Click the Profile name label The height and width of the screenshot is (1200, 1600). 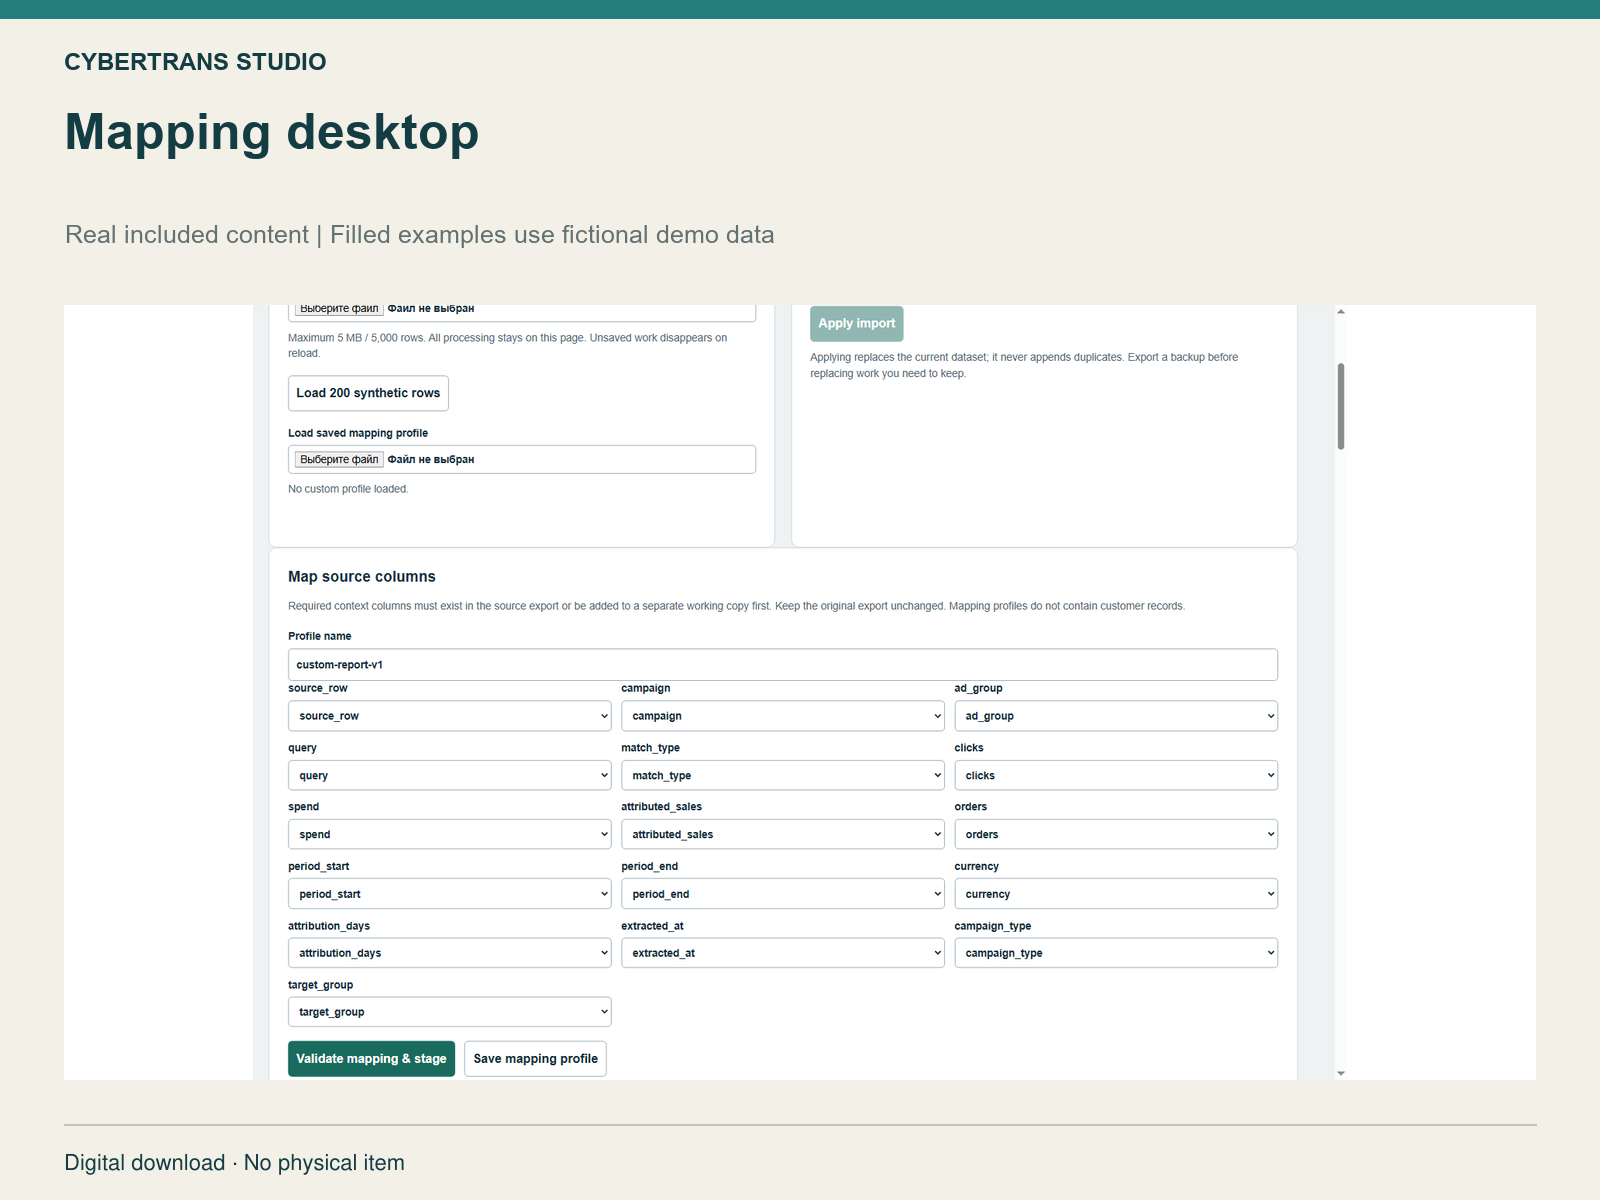[320, 636]
